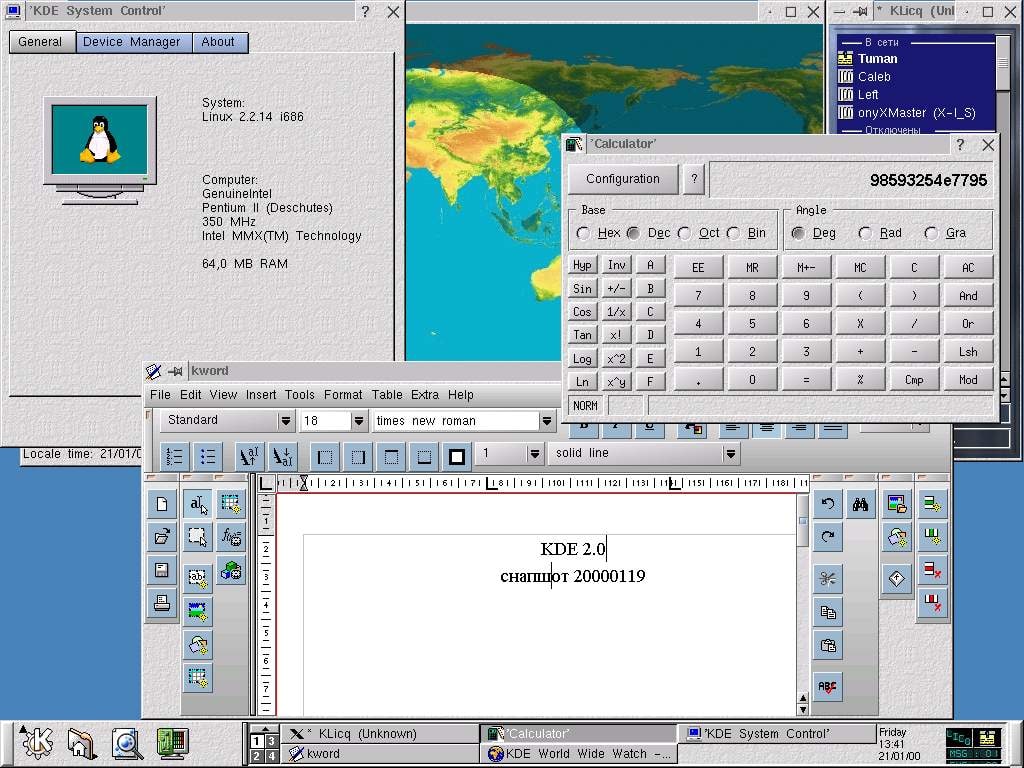Open the Standard paragraph style dropdown
Screen dimensions: 1024x768
point(285,421)
